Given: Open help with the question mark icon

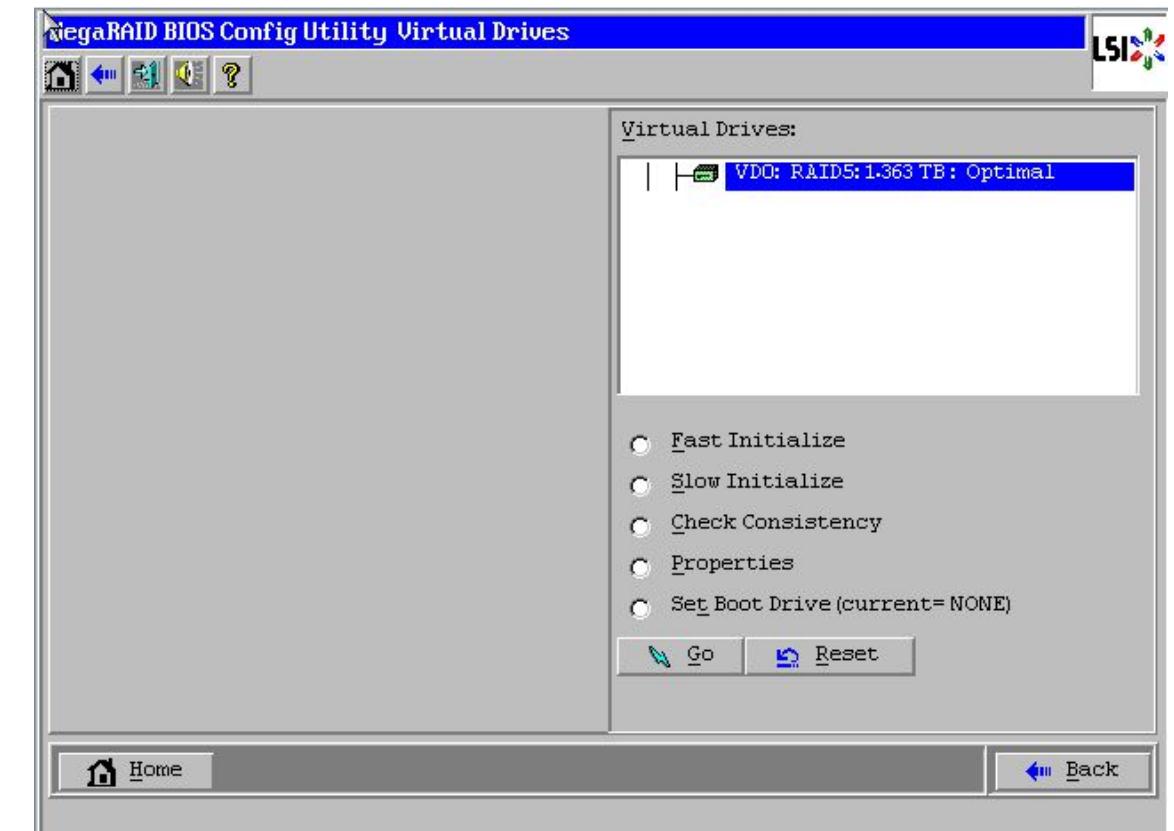Looking at the screenshot, I should pos(232,76).
